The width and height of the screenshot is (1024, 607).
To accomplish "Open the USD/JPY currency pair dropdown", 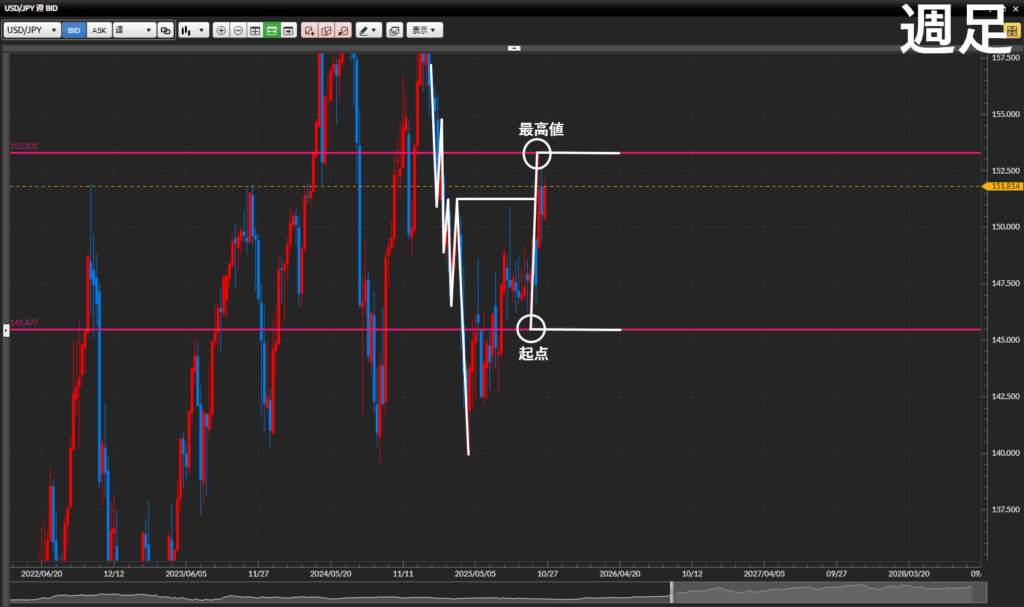I will pos(31,31).
